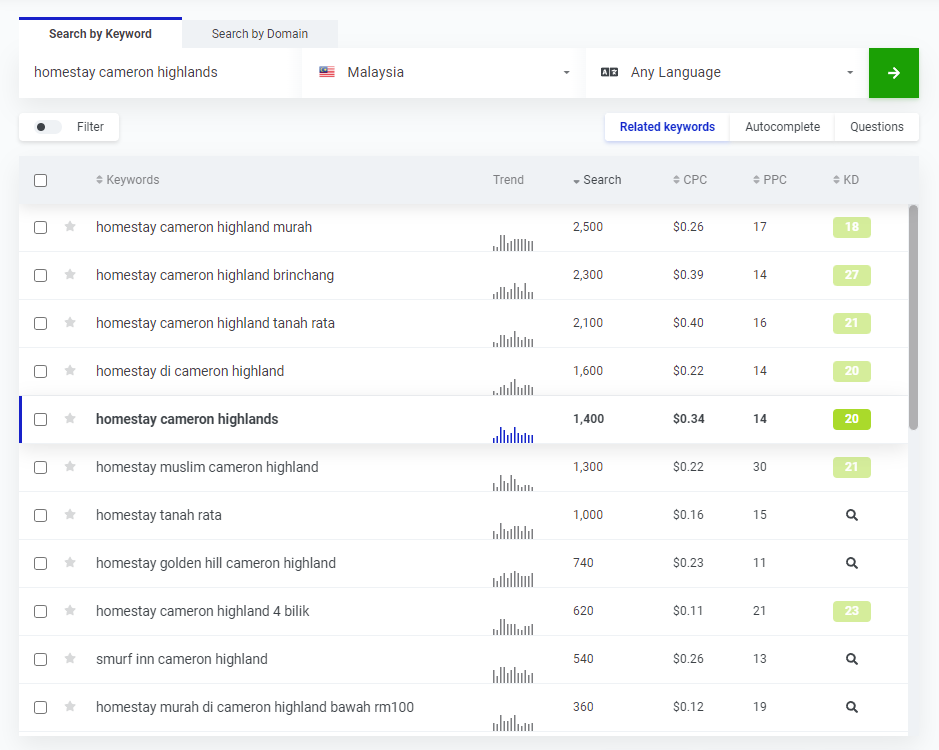The height and width of the screenshot is (750, 939).
Task: Select the Questions tab
Action: (x=876, y=127)
